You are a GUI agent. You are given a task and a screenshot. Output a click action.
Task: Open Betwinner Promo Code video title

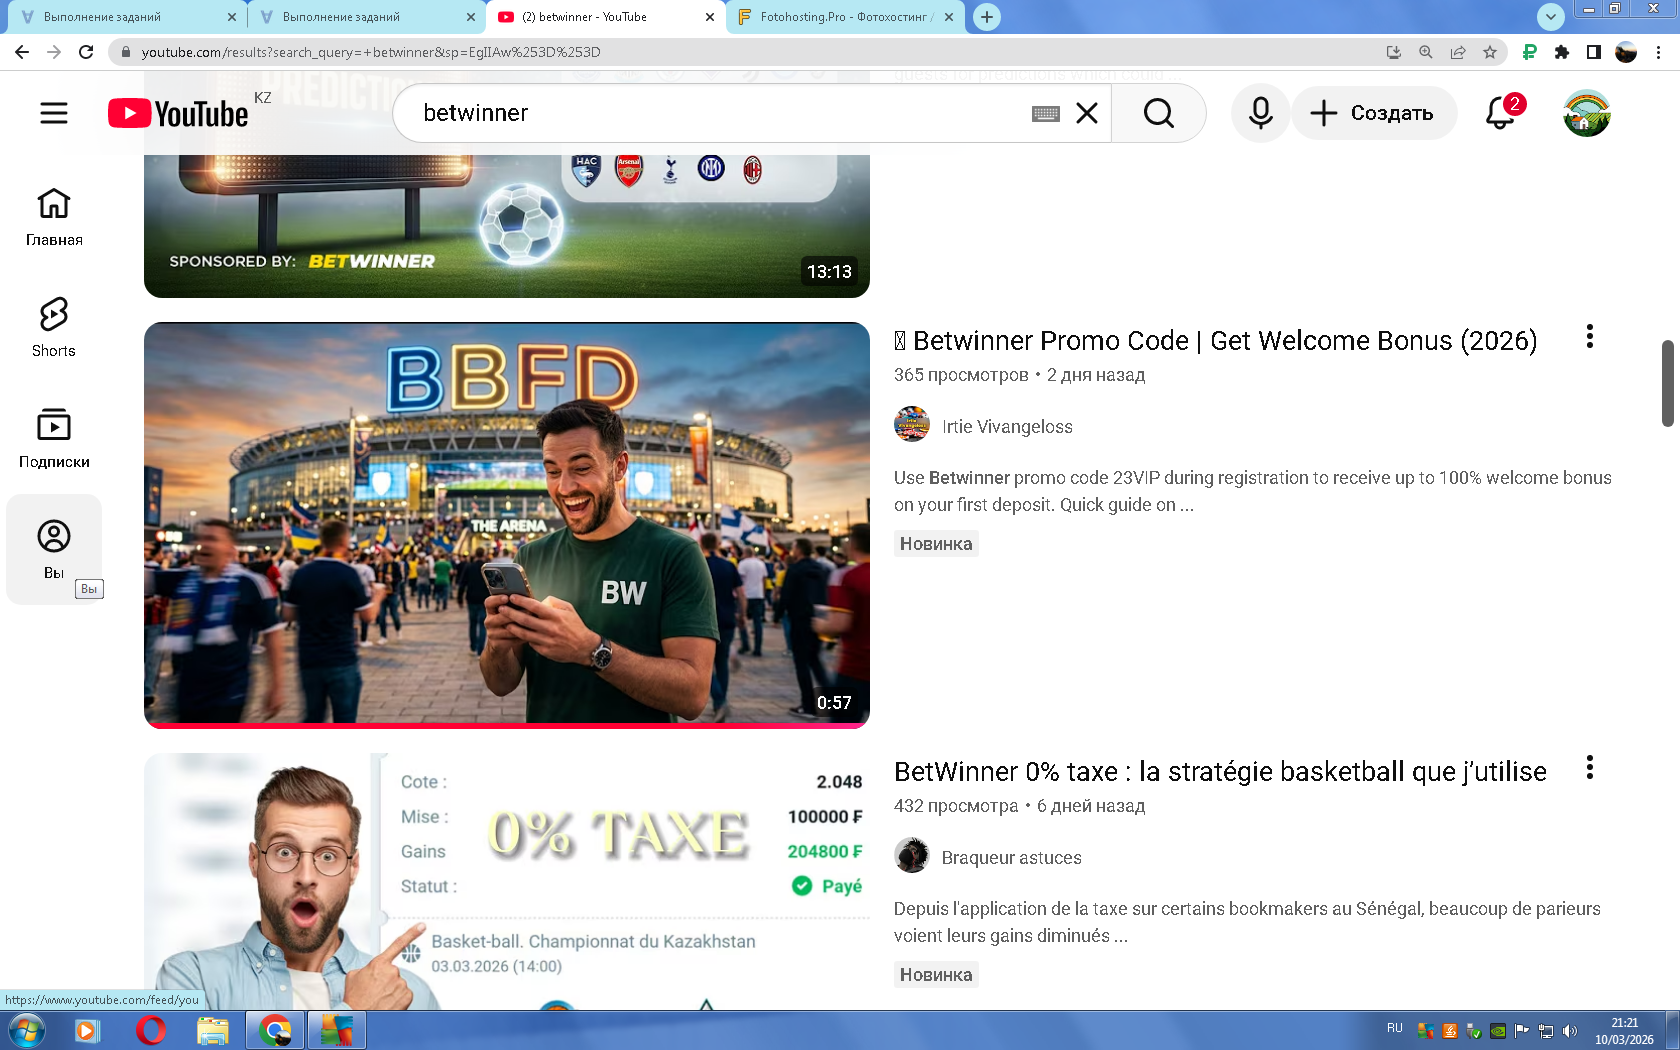click(x=1215, y=341)
